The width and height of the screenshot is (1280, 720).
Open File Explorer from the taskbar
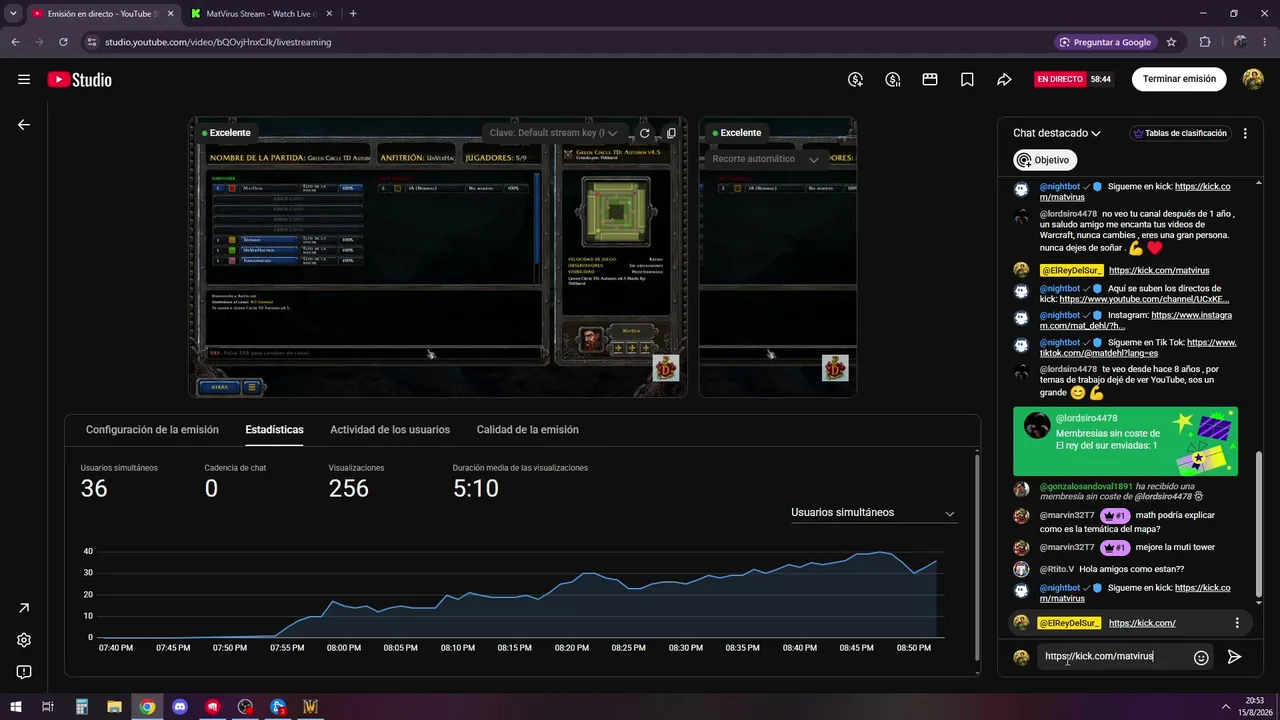pos(114,707)
